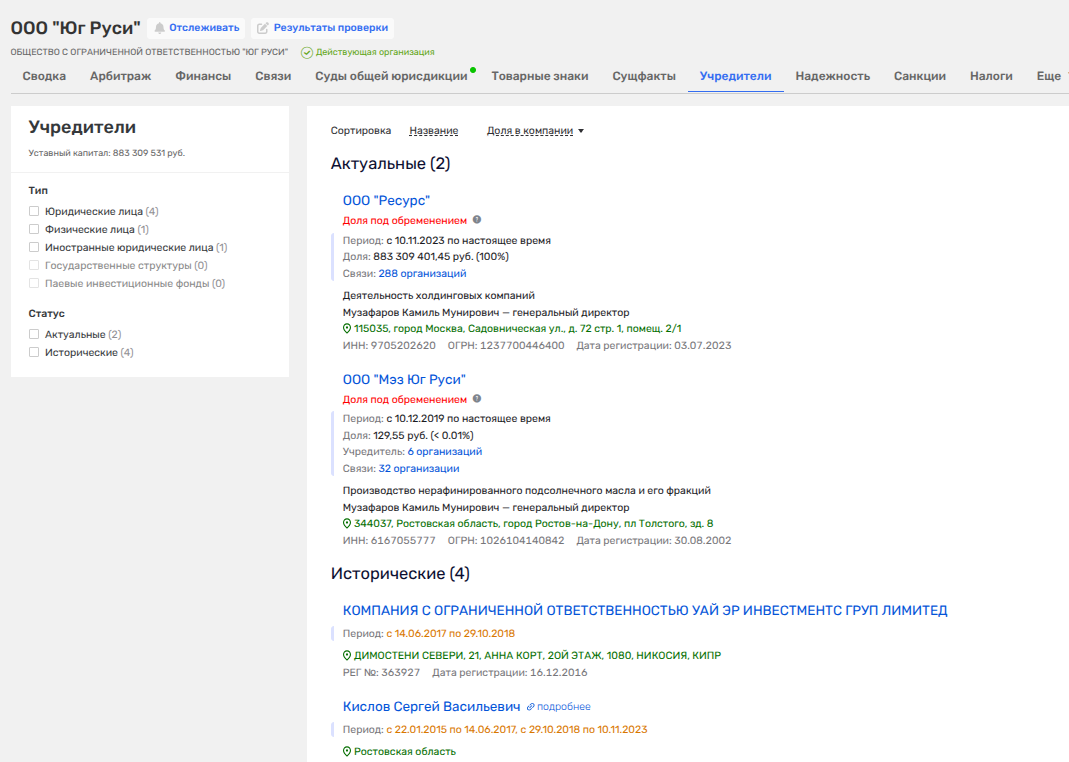Click green notification dot on Суды общей юрисдикции
Screen dimensions: 1069x762
click(473, 70)
